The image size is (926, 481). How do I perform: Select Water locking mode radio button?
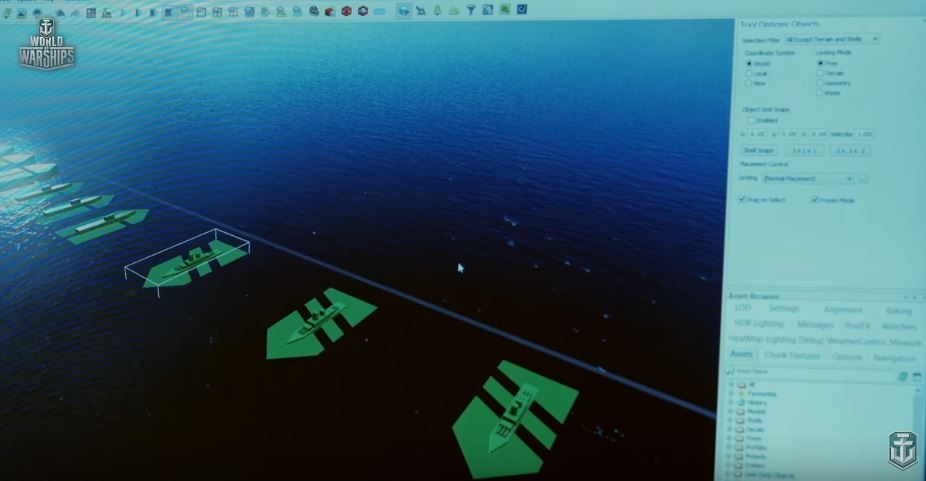[x=820, y=93]
